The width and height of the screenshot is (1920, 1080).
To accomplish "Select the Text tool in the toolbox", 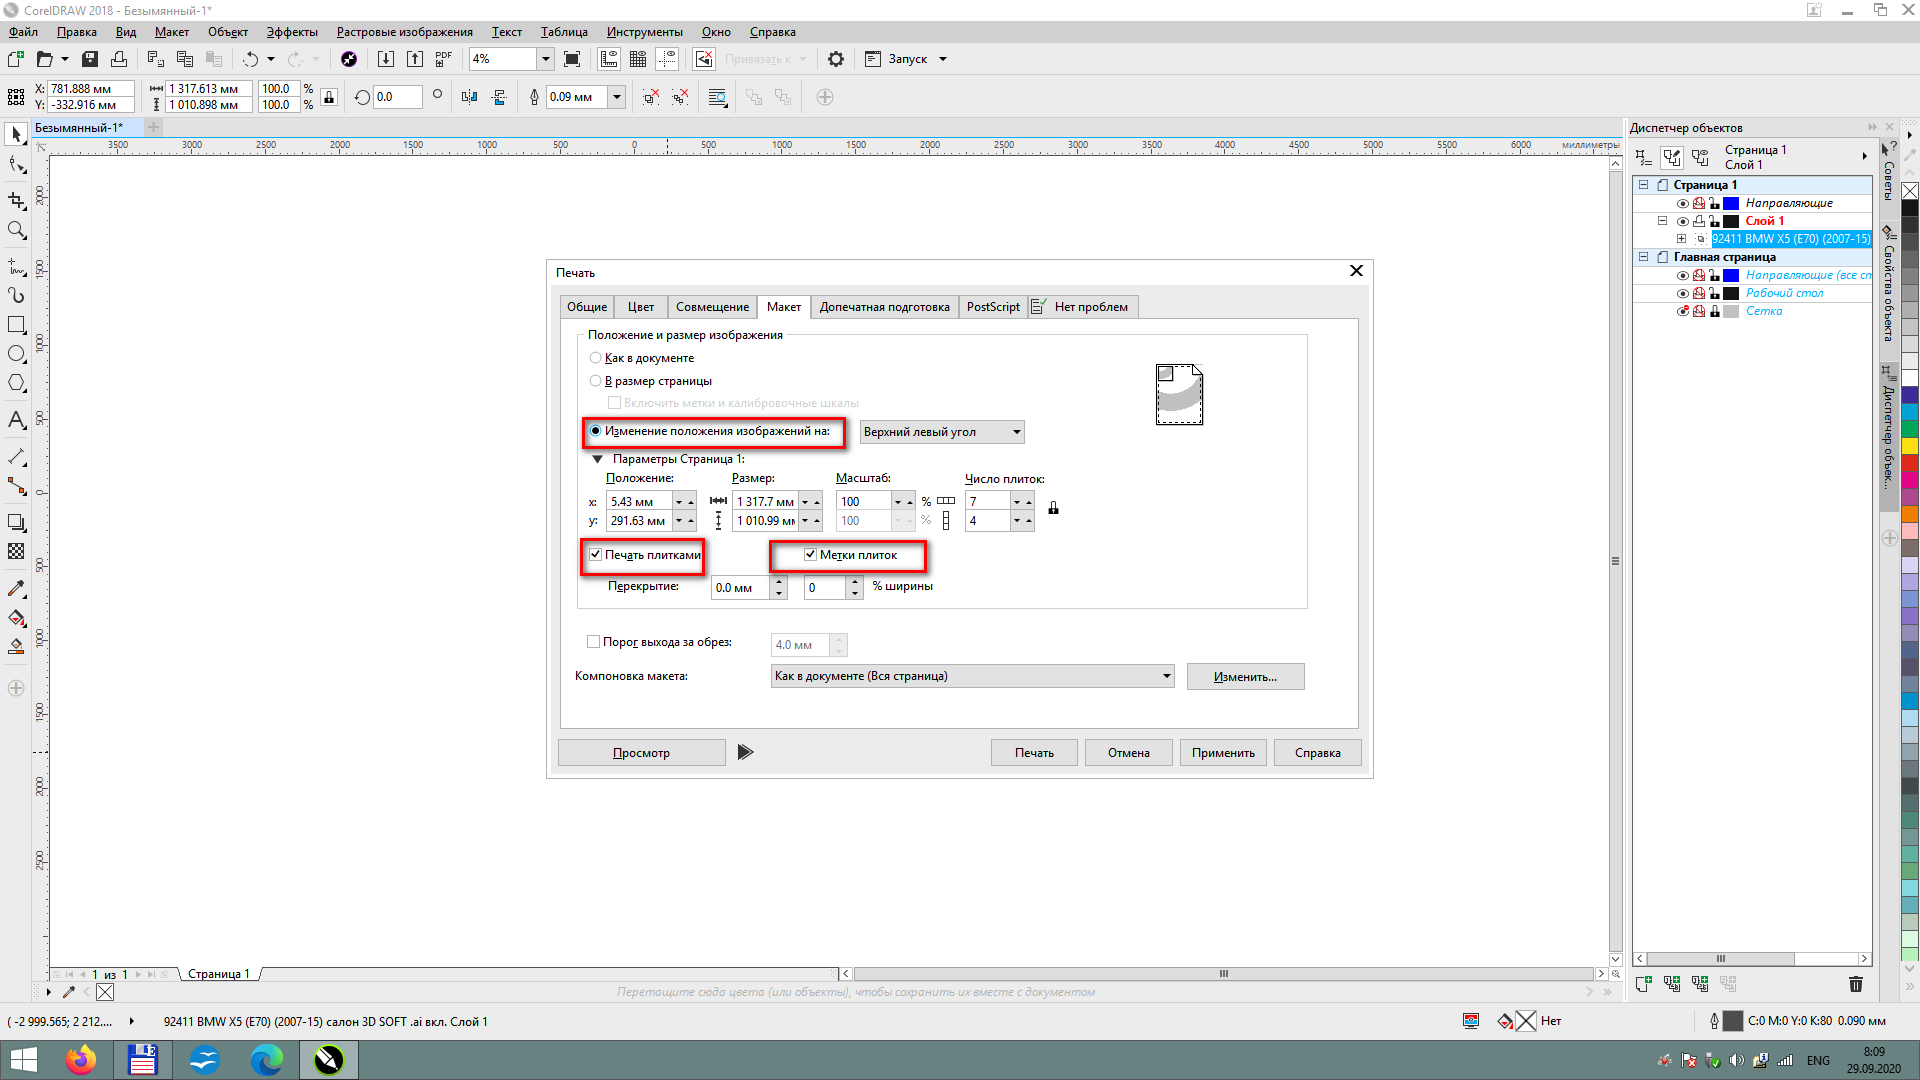I will (x=16, y=420).
